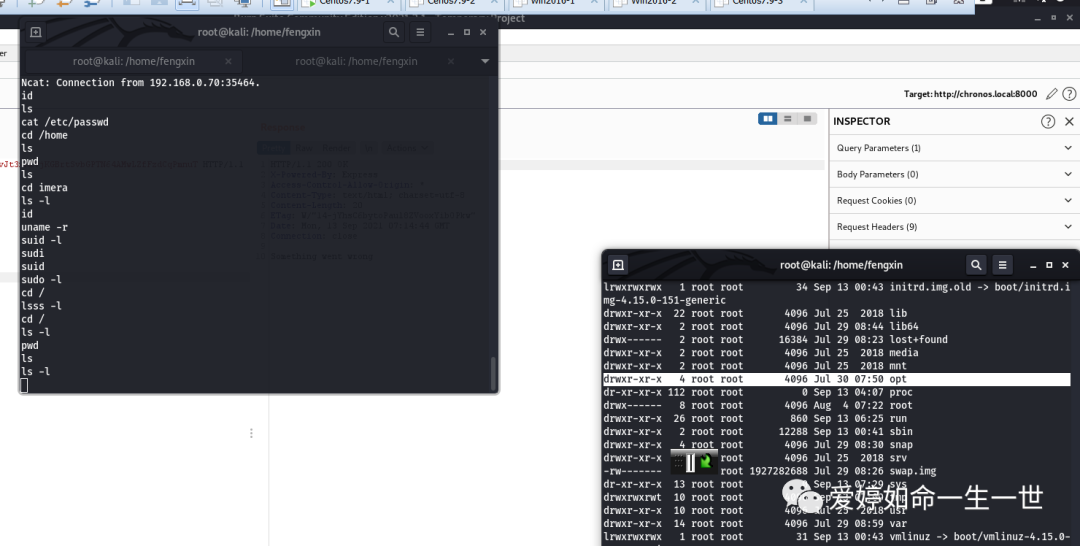Click search icon in directory listing terminal
The image size is (1080, 546).
point(976,264)
